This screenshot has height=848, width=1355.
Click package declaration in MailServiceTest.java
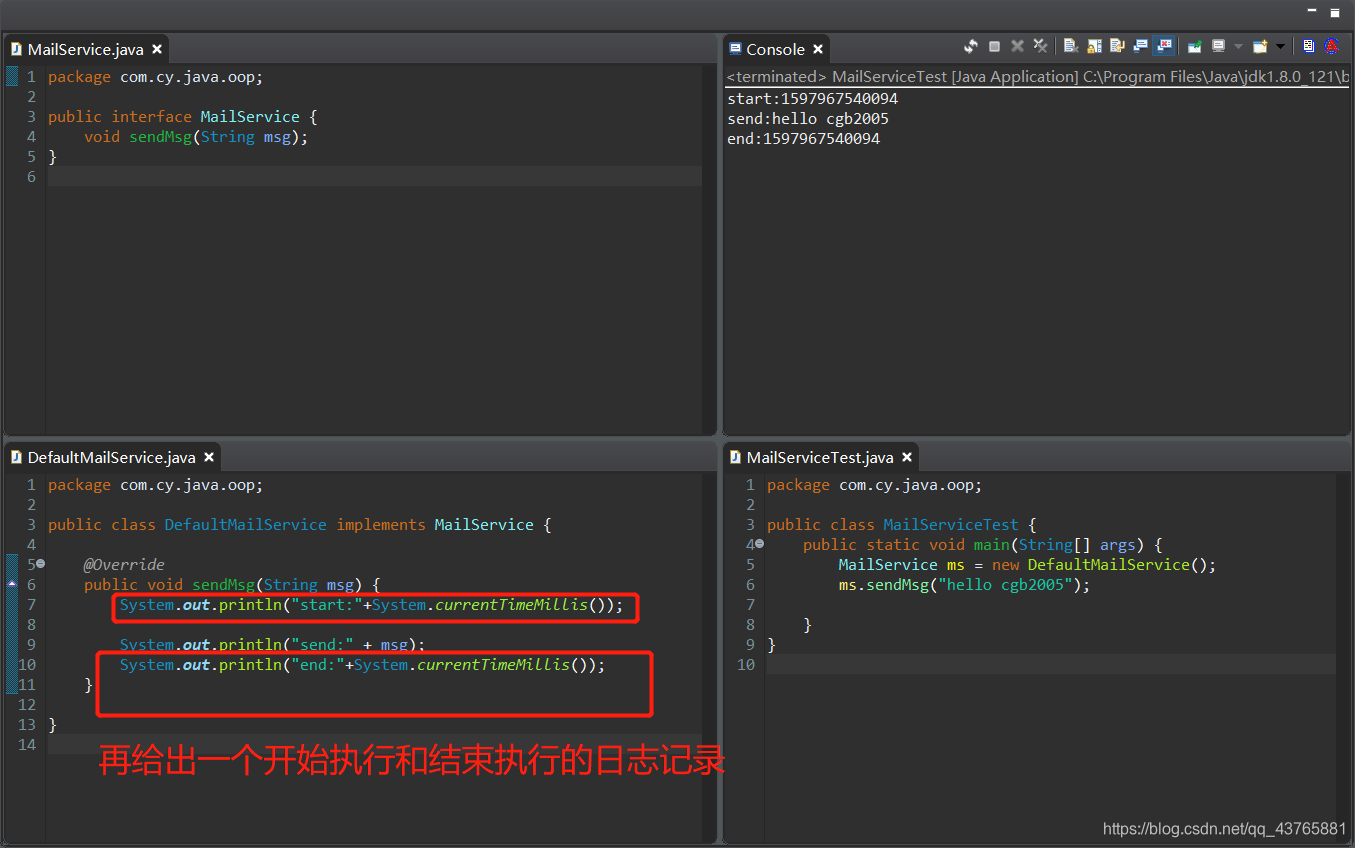pyautogui.click(x=875, y=484)
